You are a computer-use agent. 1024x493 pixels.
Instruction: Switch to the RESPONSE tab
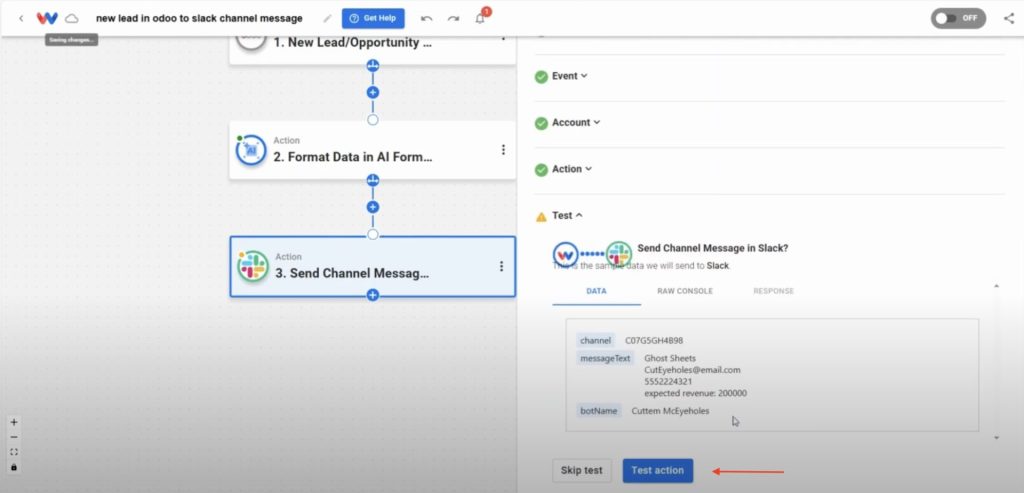click(773, 291)
